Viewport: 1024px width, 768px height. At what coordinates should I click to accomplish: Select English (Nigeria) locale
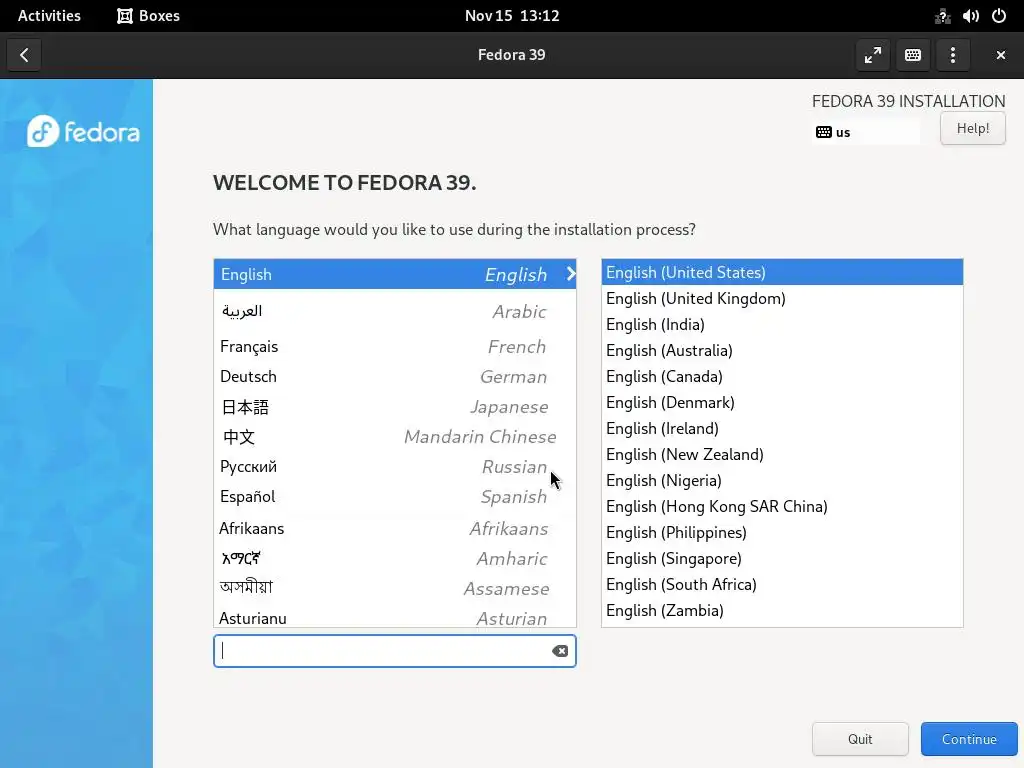782,481
